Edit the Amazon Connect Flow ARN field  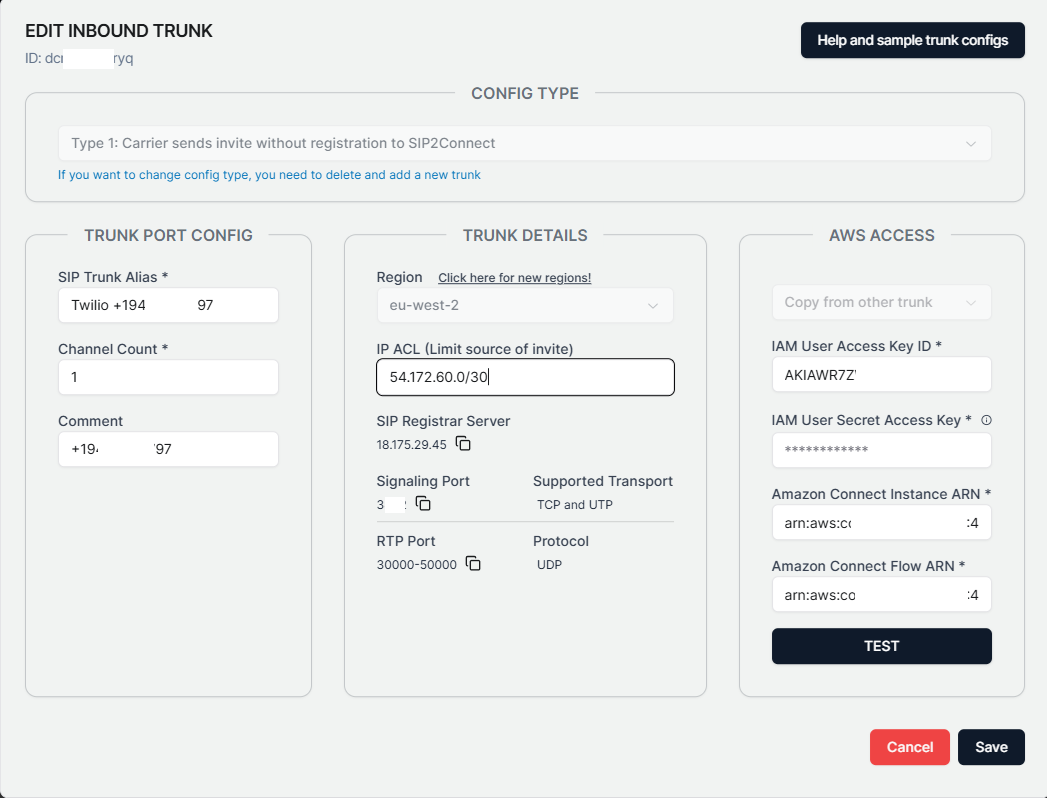pos(881,595)
